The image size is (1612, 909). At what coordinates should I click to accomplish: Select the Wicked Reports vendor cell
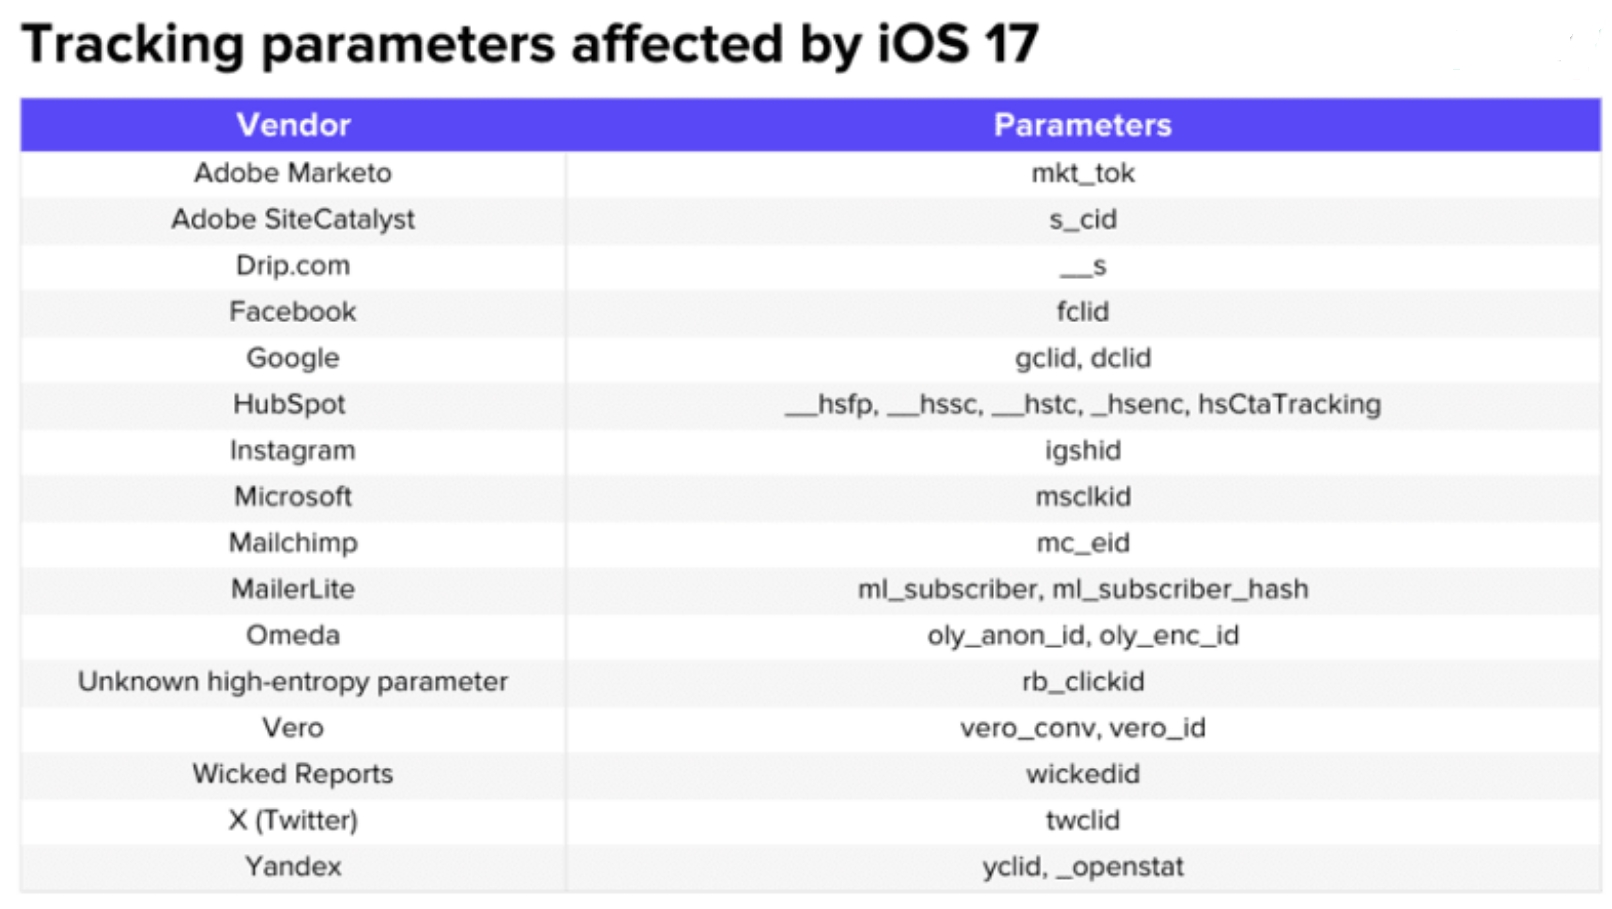click(x=293, y=773)
